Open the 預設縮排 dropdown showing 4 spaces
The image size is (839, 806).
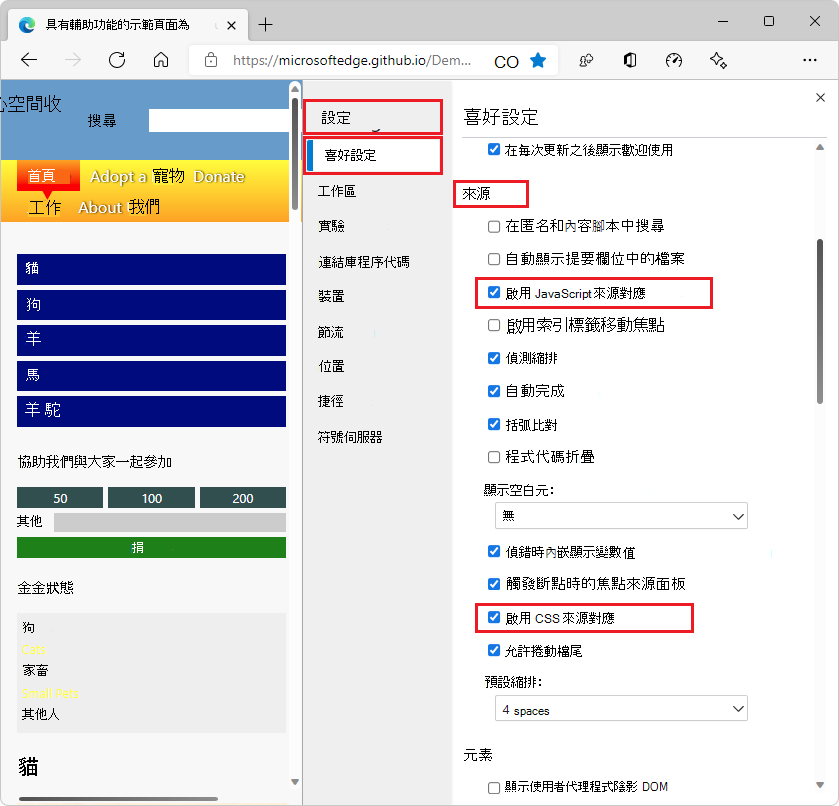tap(621, 708)
